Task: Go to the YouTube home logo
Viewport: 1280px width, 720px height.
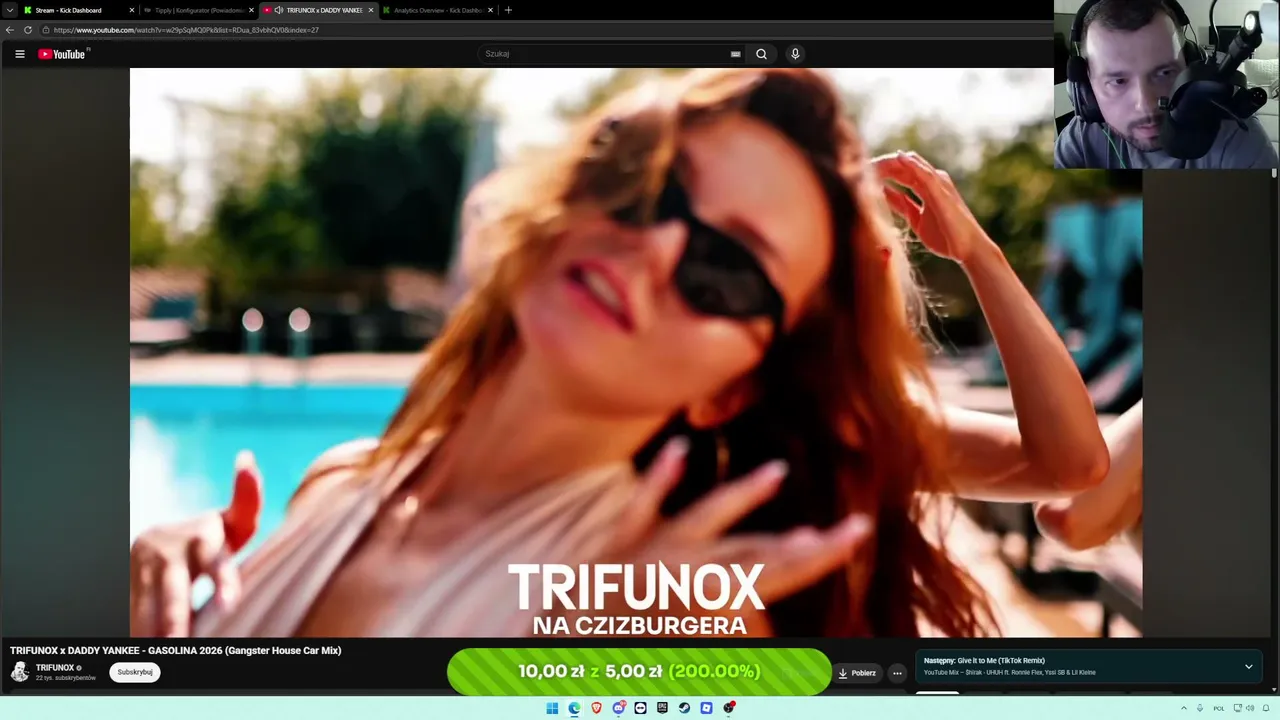Action: [62, 54]
